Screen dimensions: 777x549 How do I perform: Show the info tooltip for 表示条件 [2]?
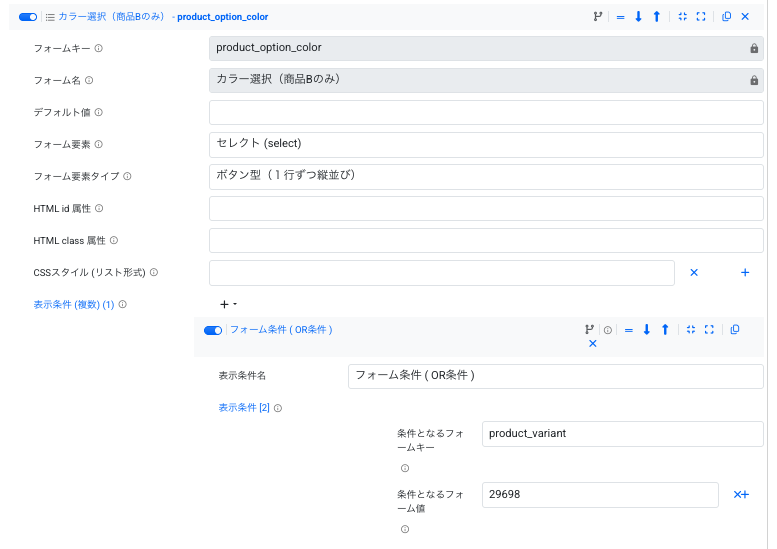coord(278,408)
